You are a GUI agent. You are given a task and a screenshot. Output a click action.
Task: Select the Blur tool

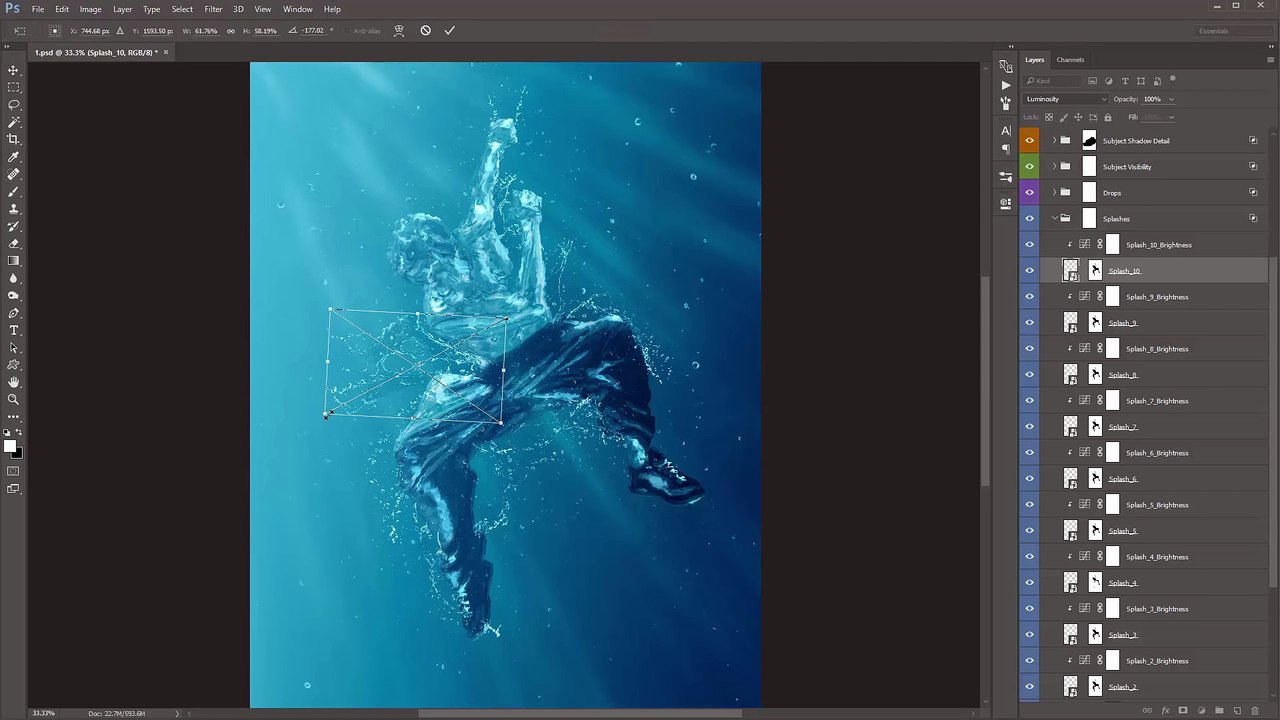point(14,278)
